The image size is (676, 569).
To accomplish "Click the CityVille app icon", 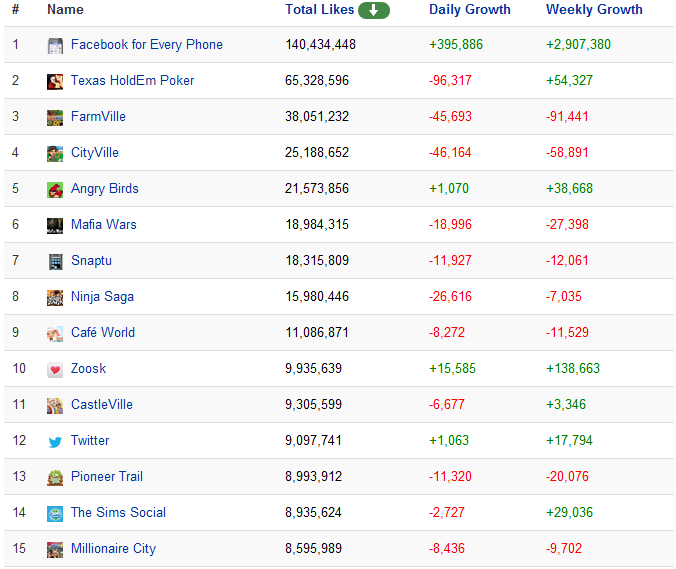I will (55, 153).
